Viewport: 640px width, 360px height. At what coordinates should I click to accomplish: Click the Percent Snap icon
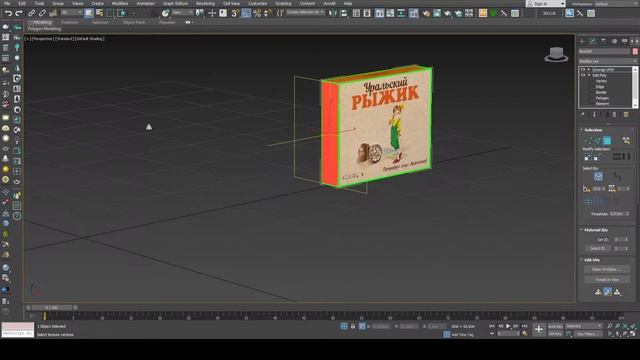coord(257,13)
